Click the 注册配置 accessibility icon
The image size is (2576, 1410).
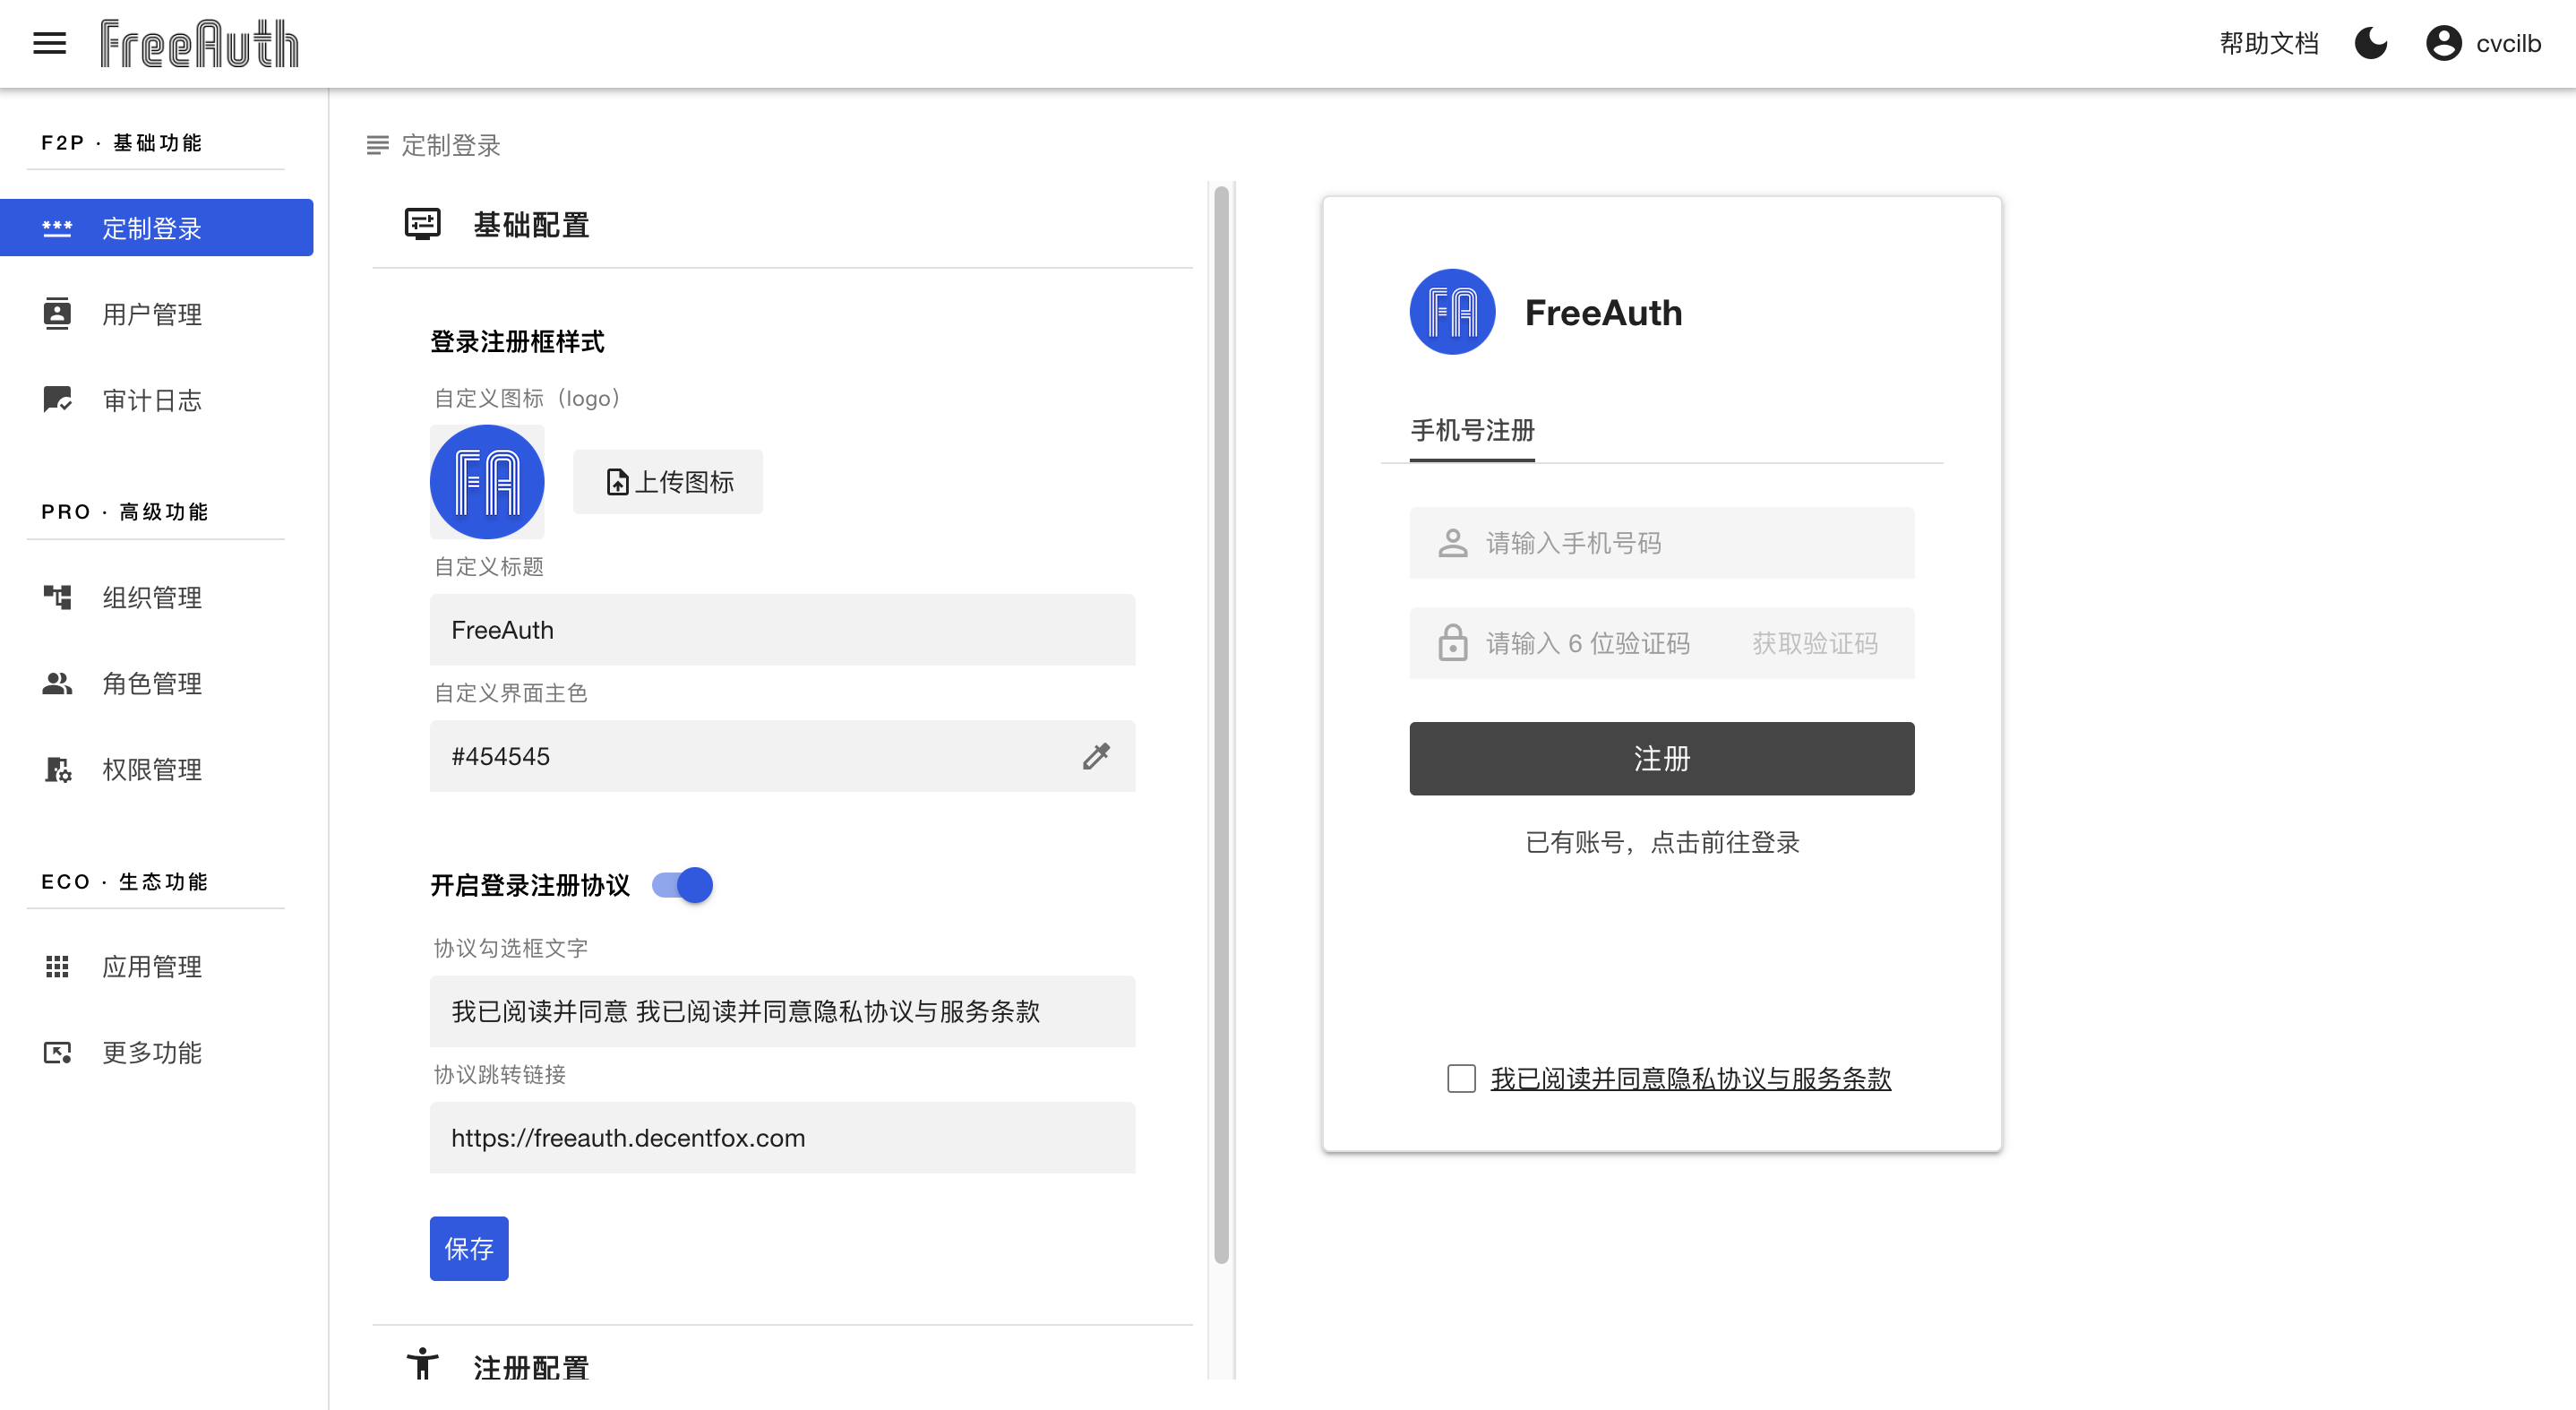coord(422,1363)
